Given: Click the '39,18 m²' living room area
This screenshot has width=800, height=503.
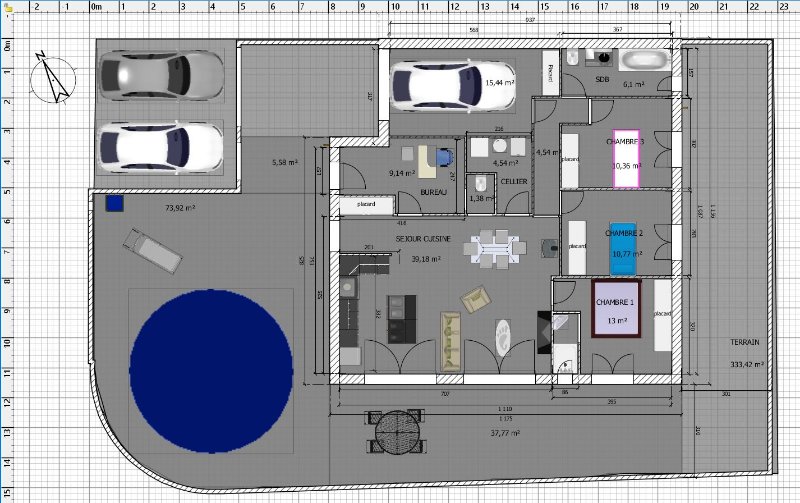Looking at the screenshot, I should pos(426,259).
